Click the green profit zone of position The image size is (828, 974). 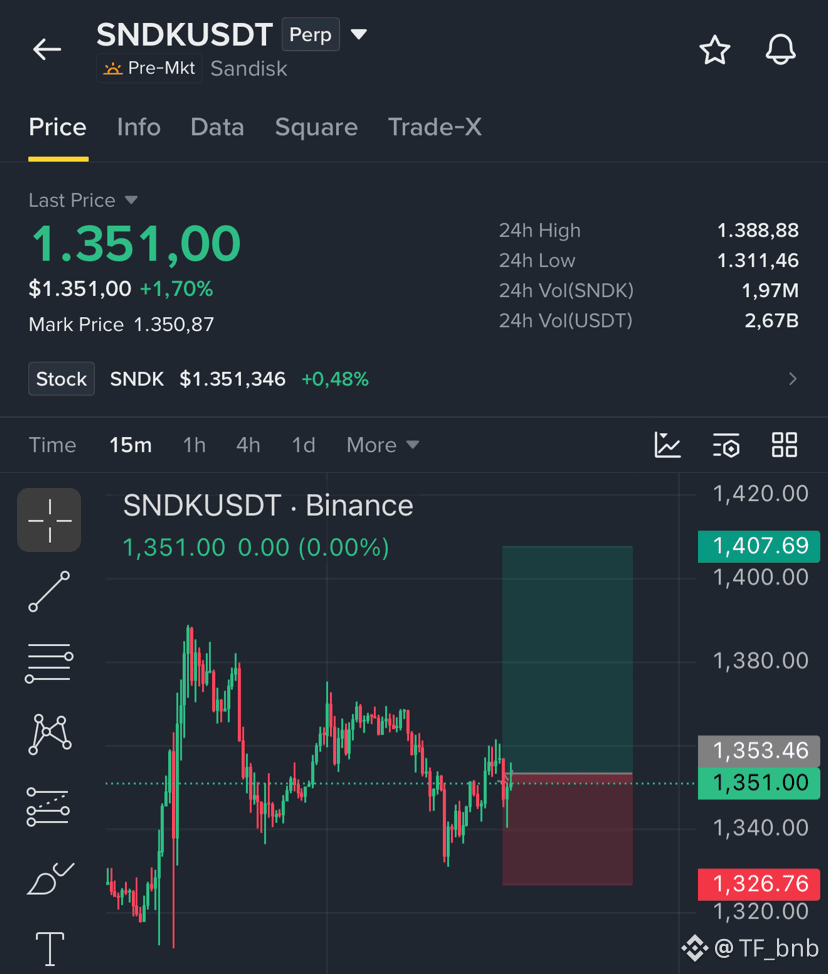click(567, 659)
